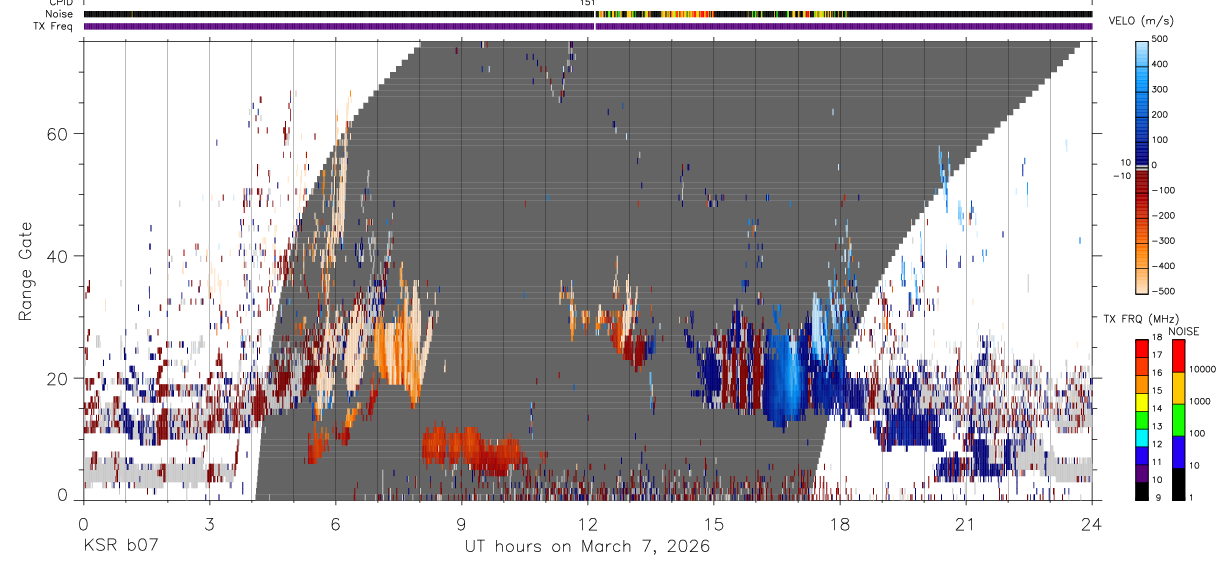Image resolution: width=1228 pixels, height=567 pixels.
Task: Click the Noise strip above the plot
Action: (x=588, y=14)
